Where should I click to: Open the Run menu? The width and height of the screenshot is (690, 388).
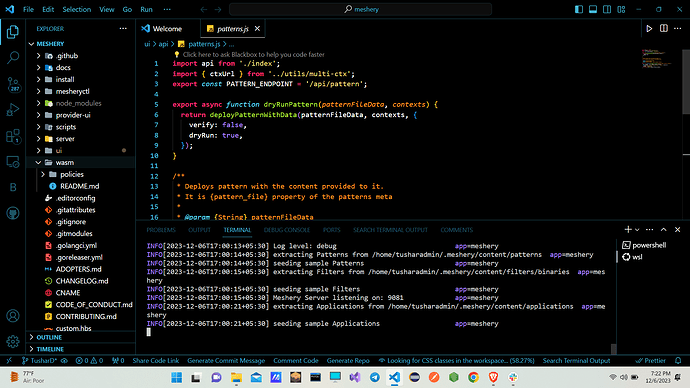coord(147,9)
